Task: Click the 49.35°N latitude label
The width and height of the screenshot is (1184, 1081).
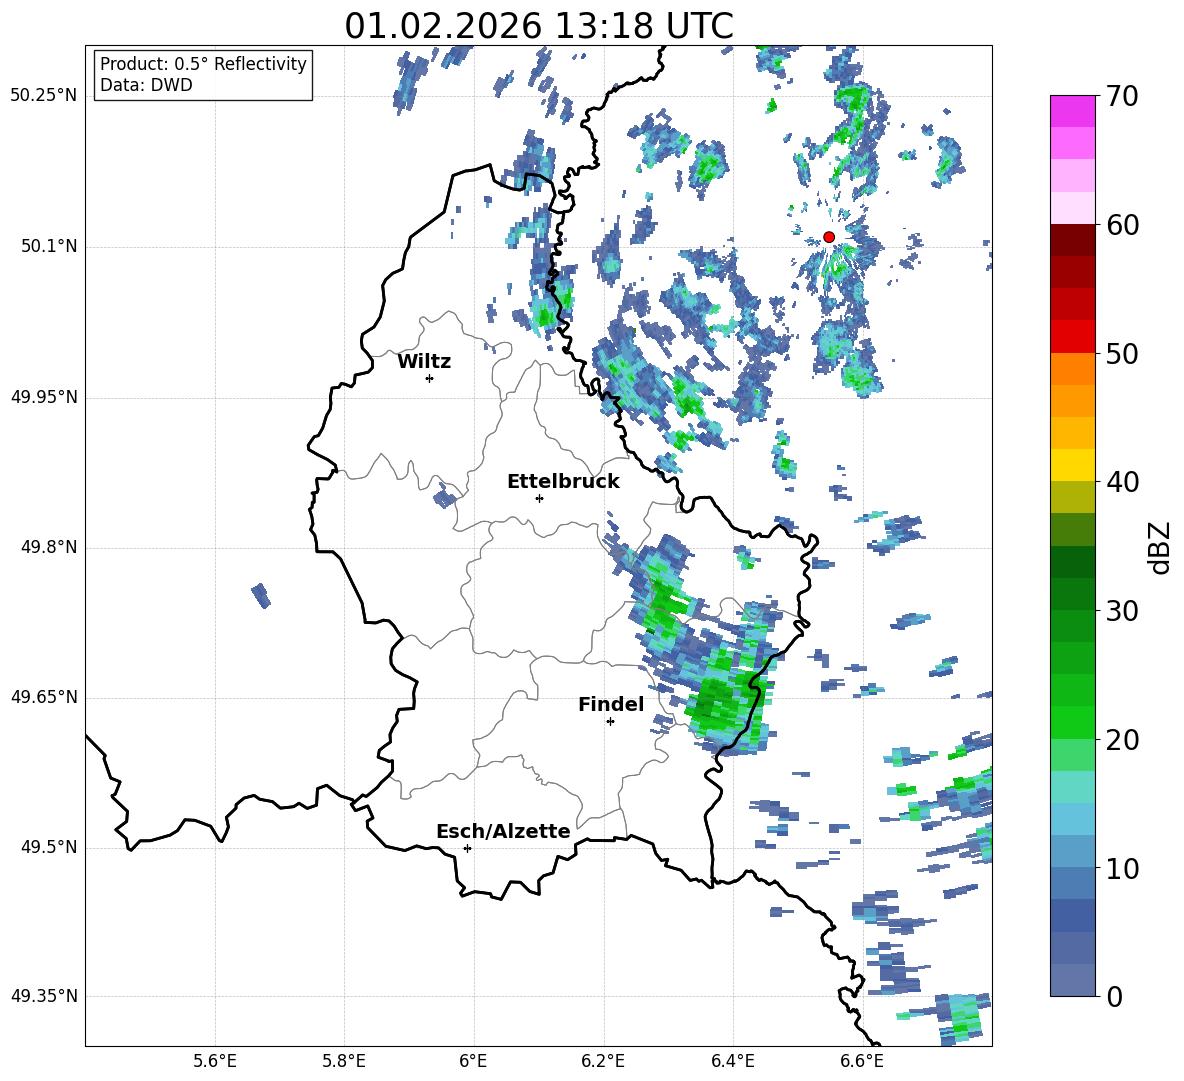Action: [x=44, y=996]
